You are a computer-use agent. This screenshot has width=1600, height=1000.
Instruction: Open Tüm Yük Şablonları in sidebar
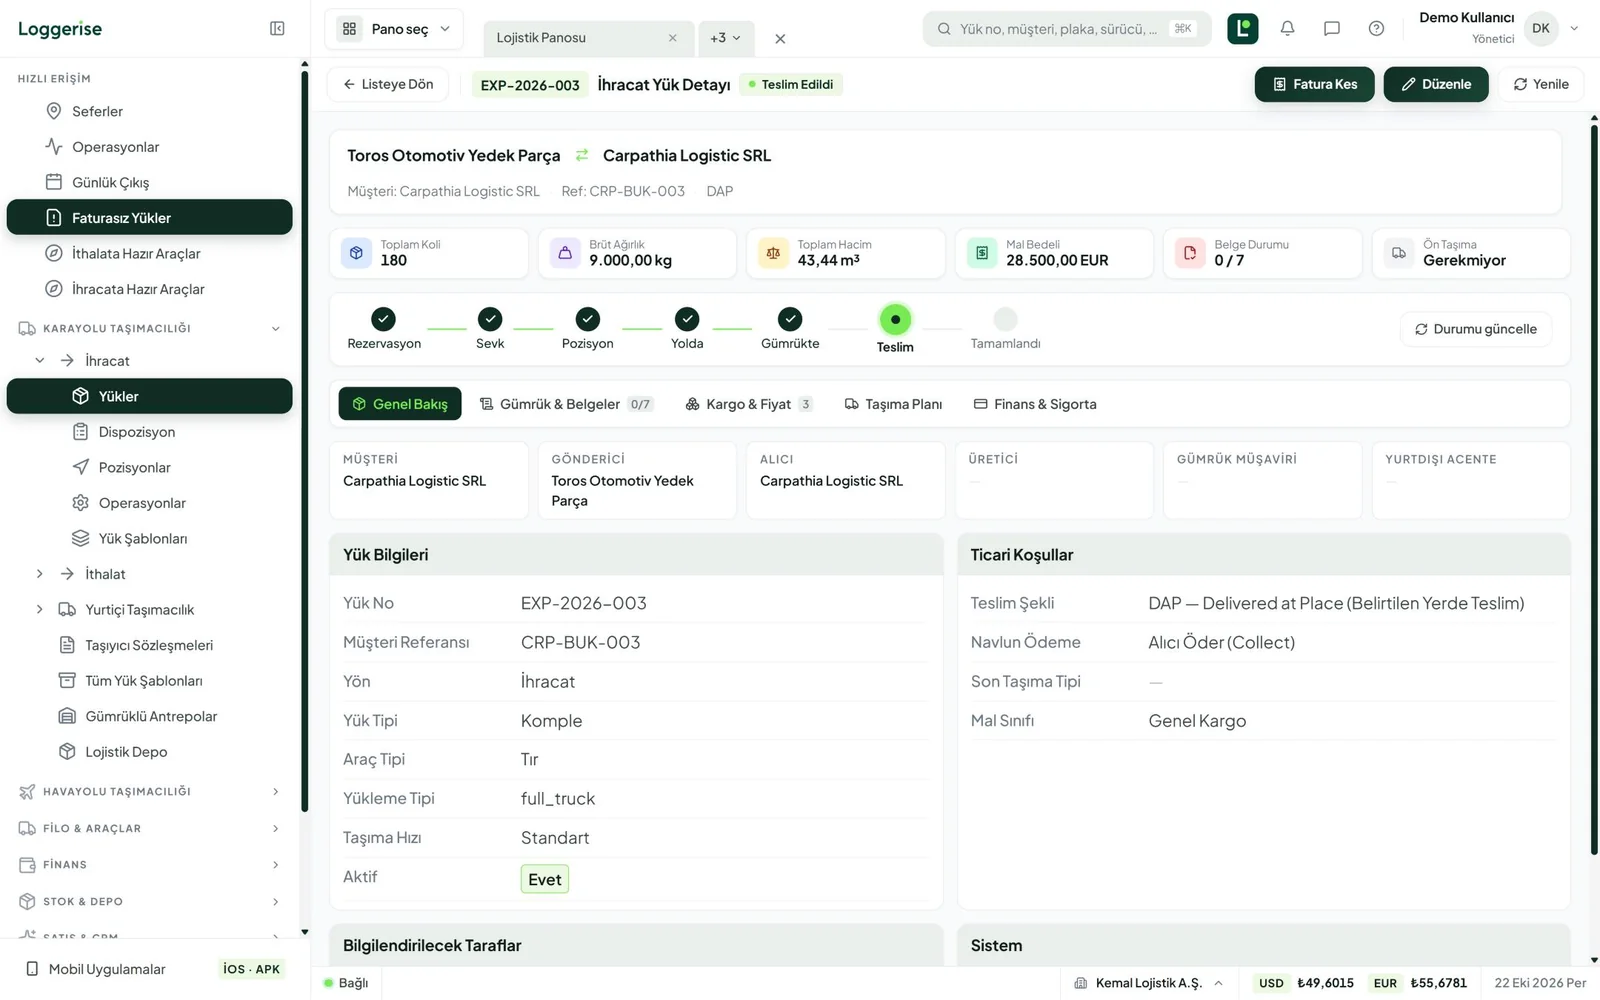150,681
